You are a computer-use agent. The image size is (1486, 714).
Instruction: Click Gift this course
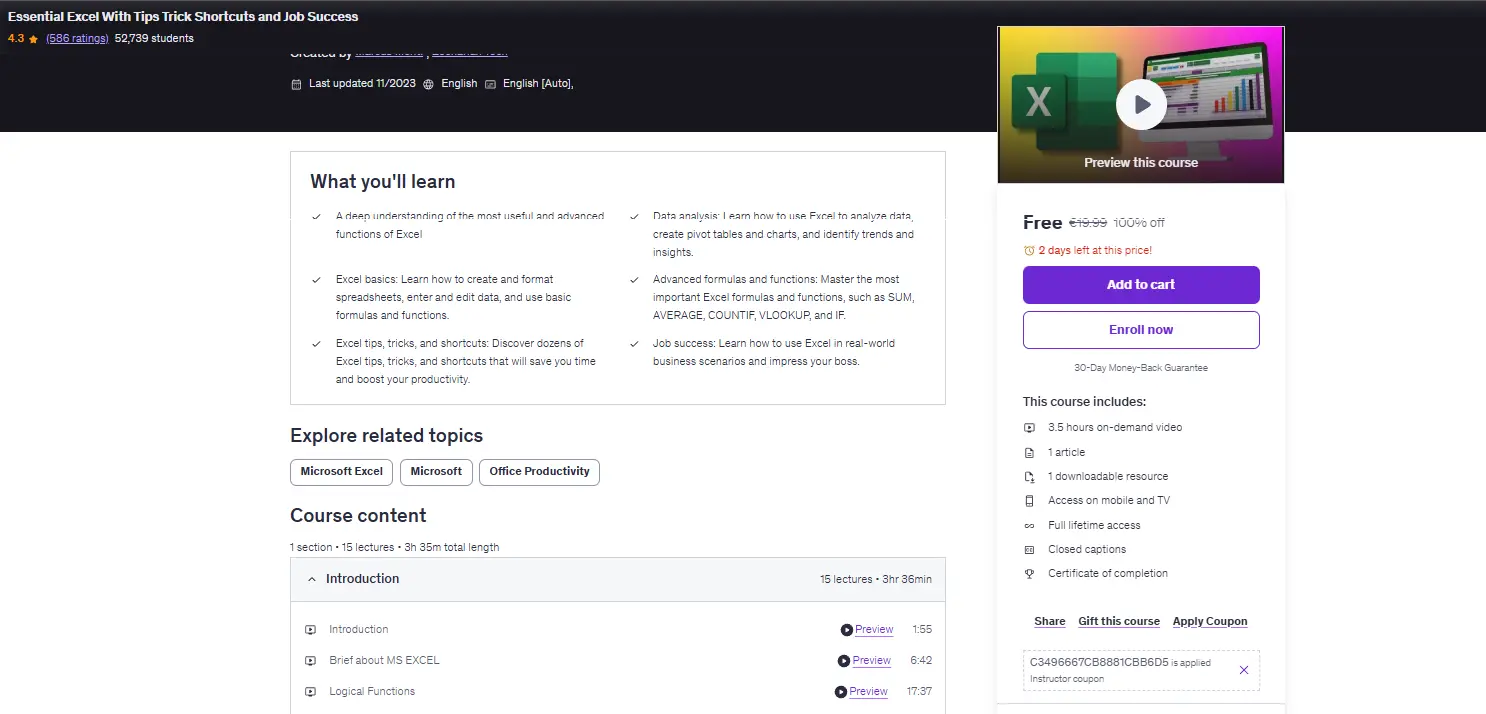click(1119, 621)
